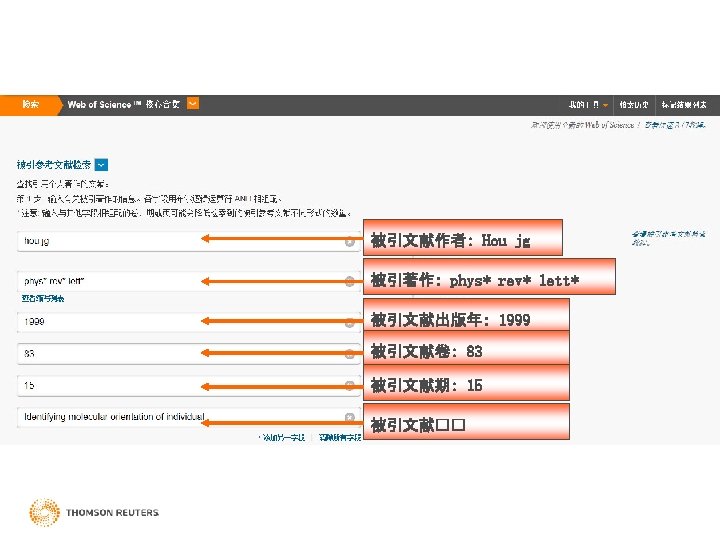Select the orange Search tab in header
Image resolution: width=720 pixels, height=540 pixels.
pyautogui.click(x=30, y=105)
